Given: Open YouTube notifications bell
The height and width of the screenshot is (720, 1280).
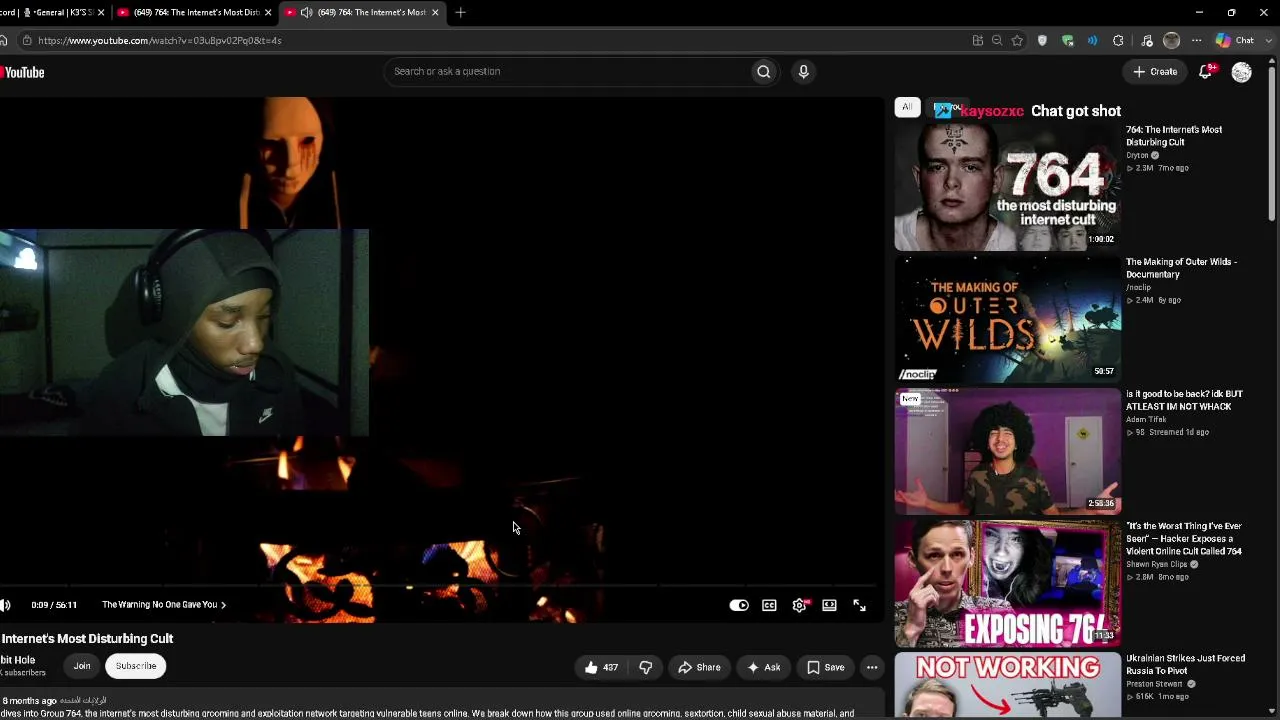Looking at the screenshot, I should tap(1205, 72).
